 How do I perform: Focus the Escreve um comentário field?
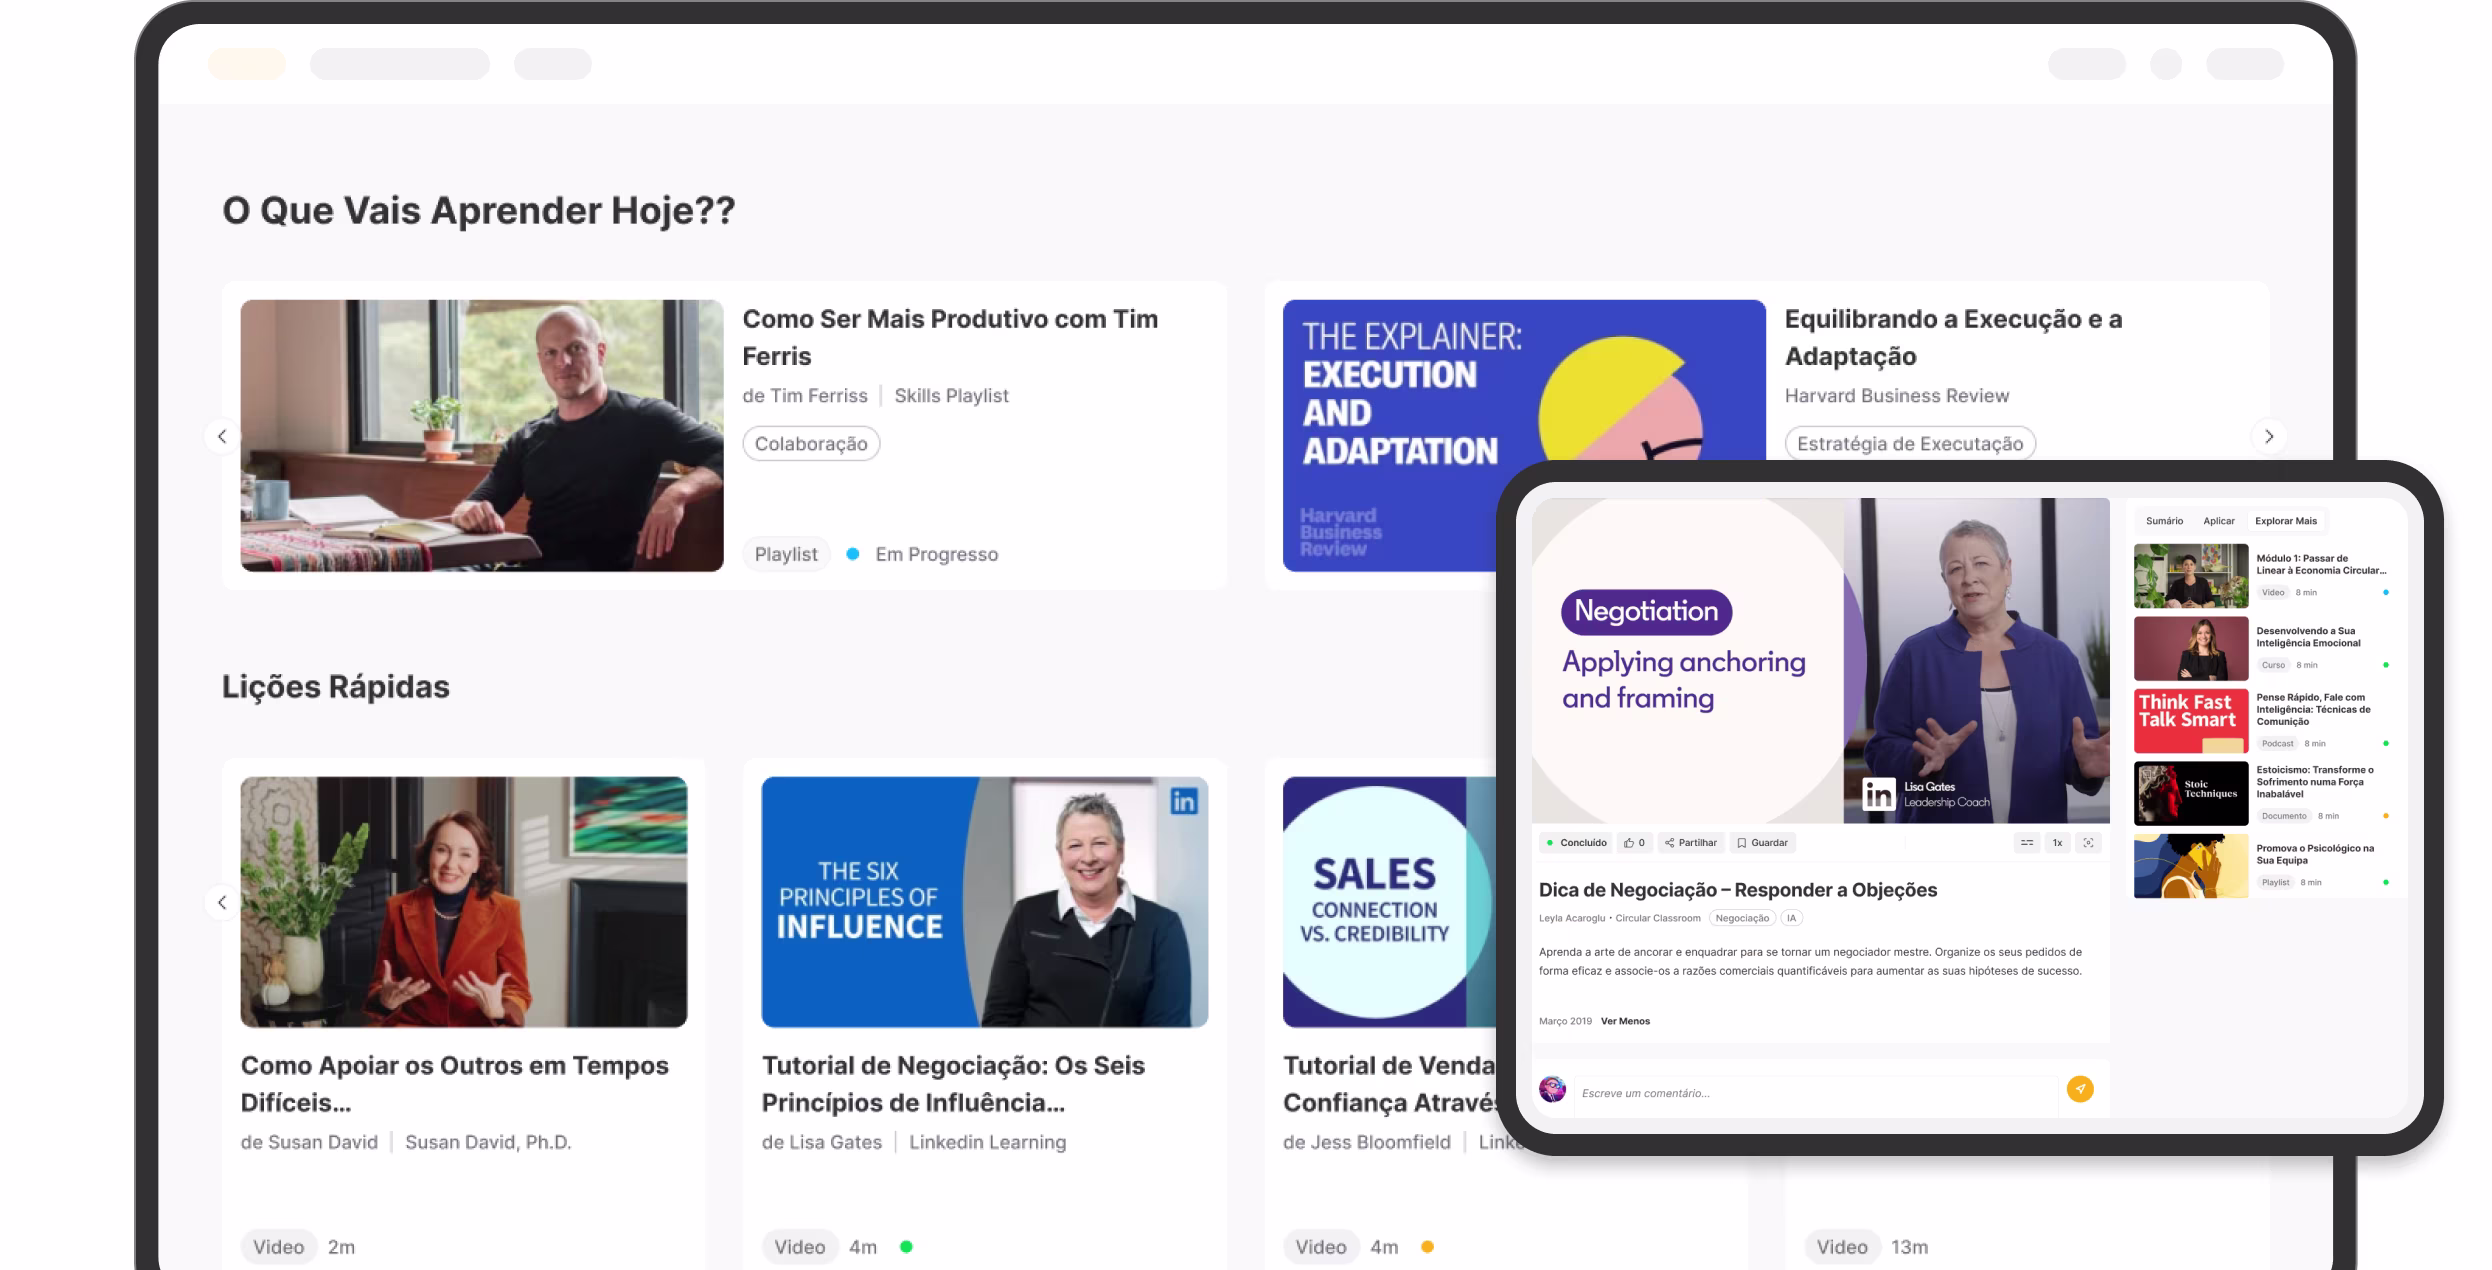click(x=1815, y=1093)
